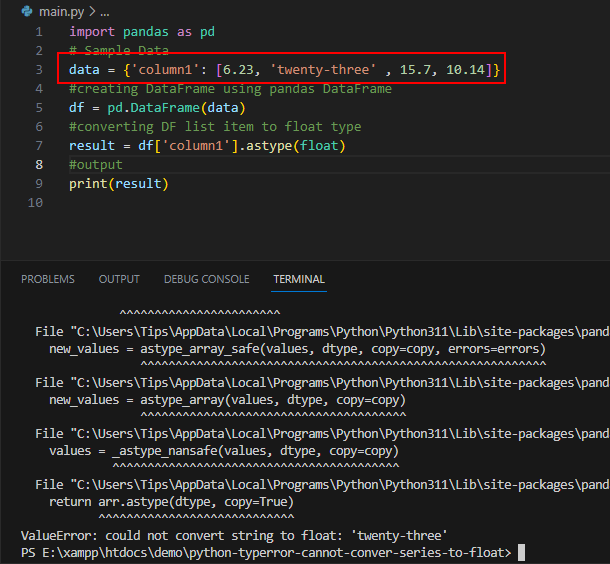610x564 pixels.
Task: Click line number 3 in the gutter
Action: 39,70
